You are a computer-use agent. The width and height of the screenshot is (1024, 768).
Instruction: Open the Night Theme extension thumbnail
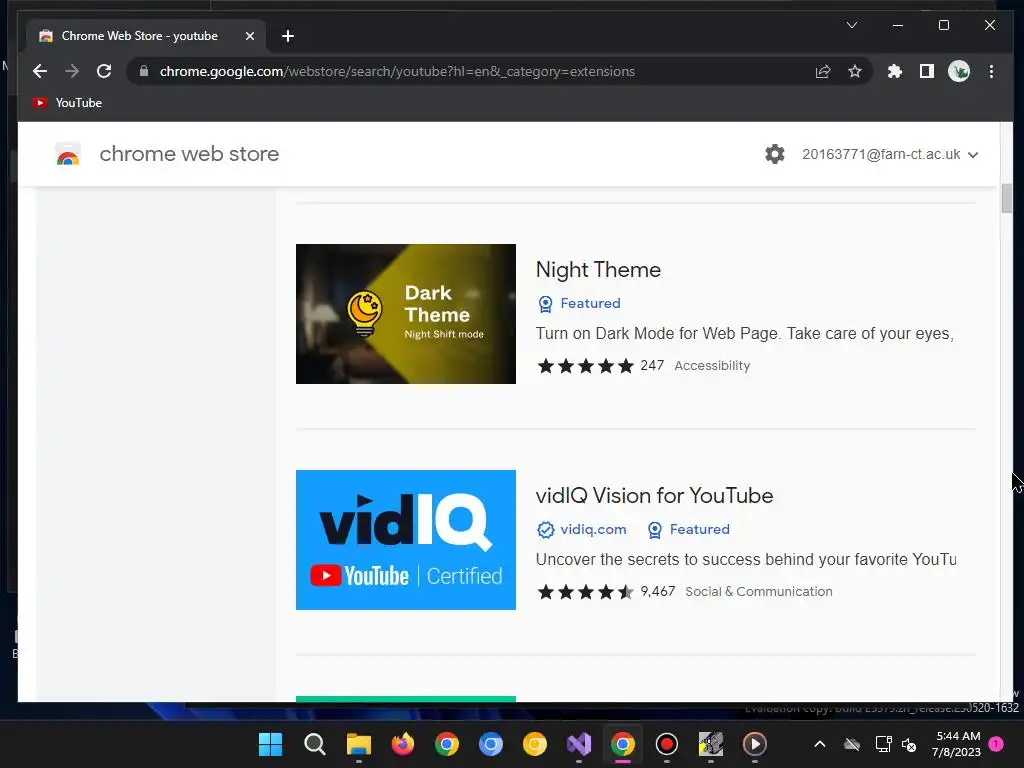[x=406, y=314]
